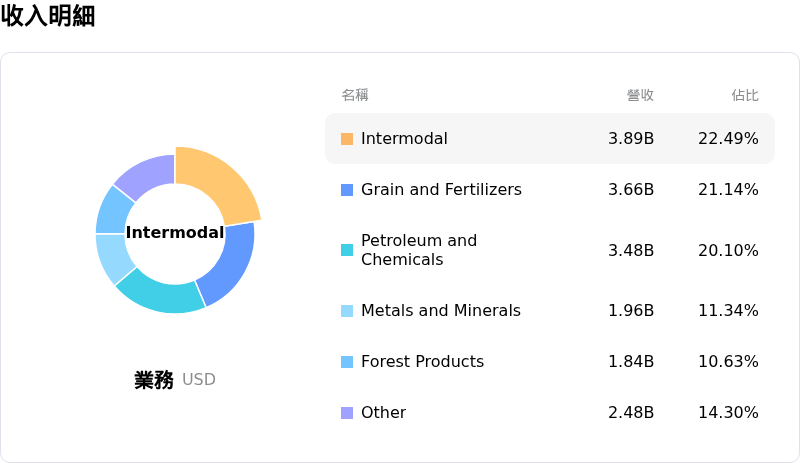Viewport: 800px width, 463px height.
Task: Click the orange Intermodal legend swatch
Action: (347, 139)
